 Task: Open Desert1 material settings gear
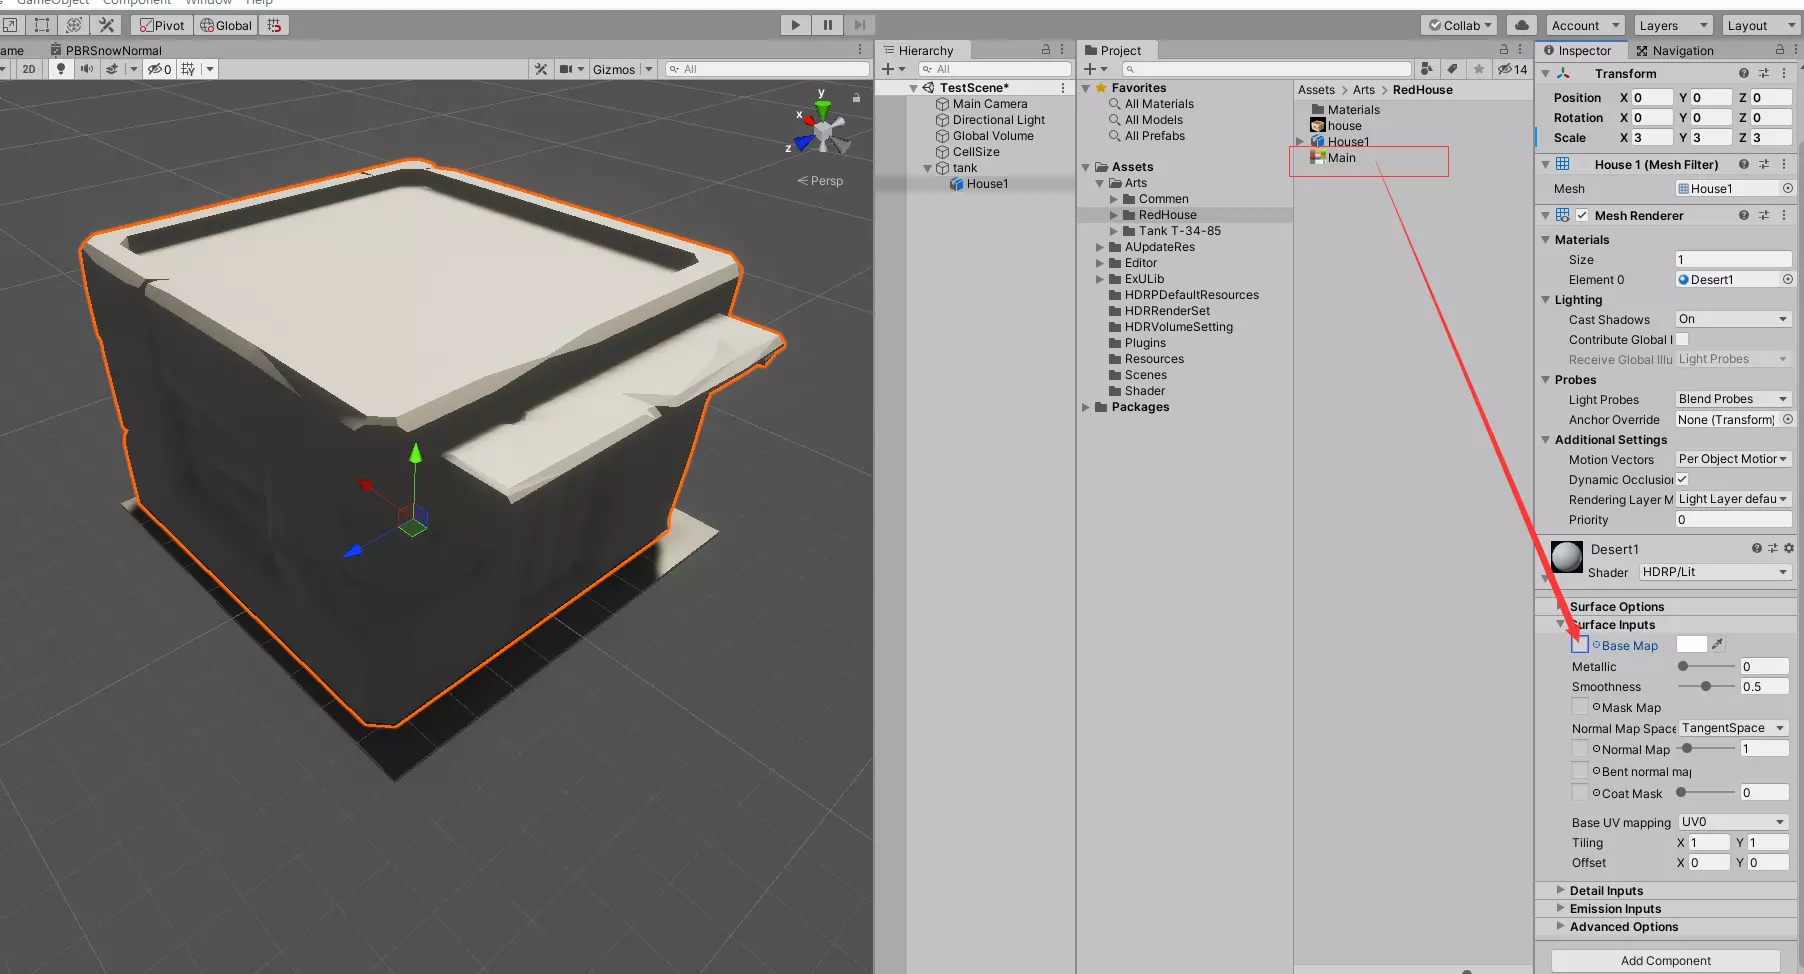click(1789, 548)
